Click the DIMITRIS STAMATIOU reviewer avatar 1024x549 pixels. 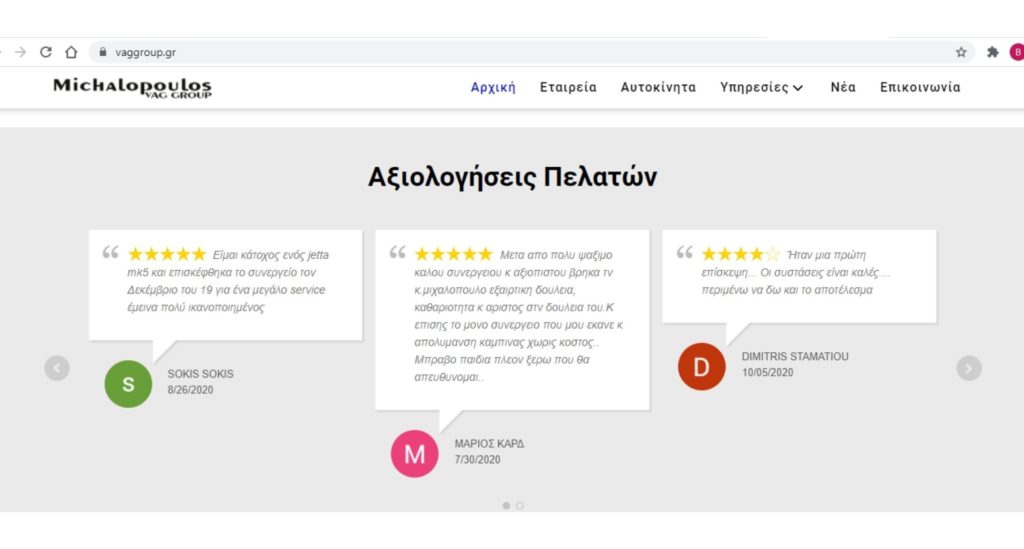point(701,366)
